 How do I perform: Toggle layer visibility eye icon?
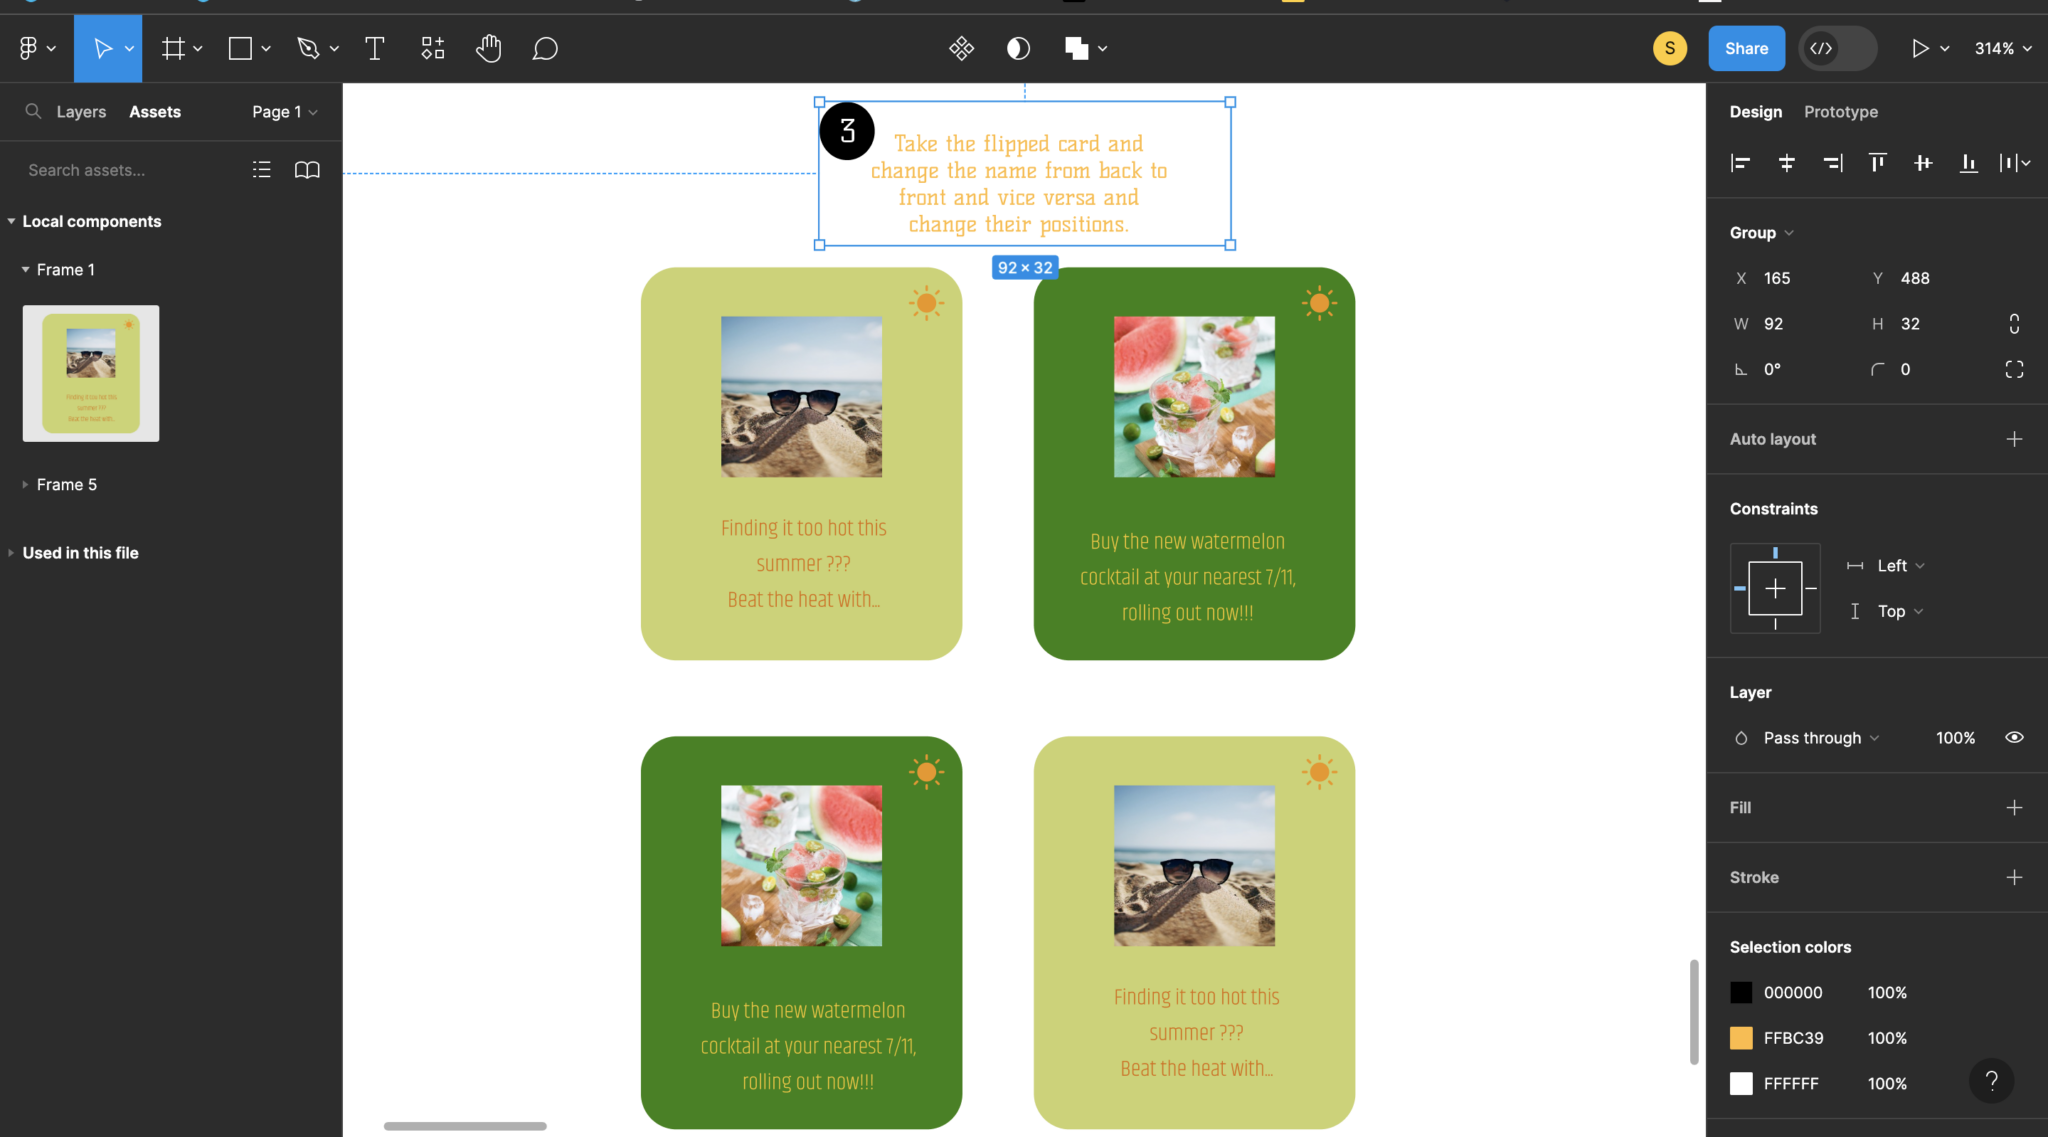(x=2014, y=738)
